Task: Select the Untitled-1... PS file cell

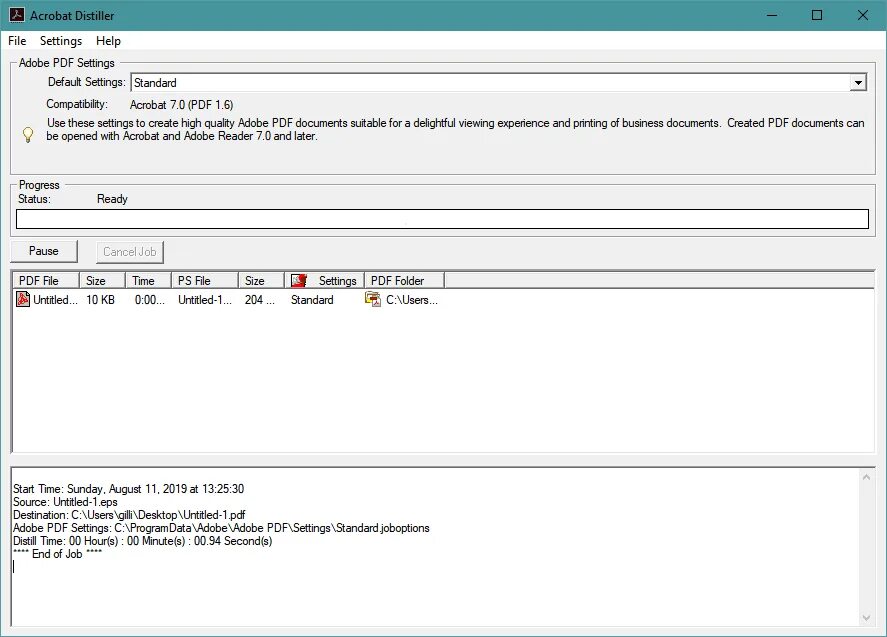Action: click(x=205, y=300)
